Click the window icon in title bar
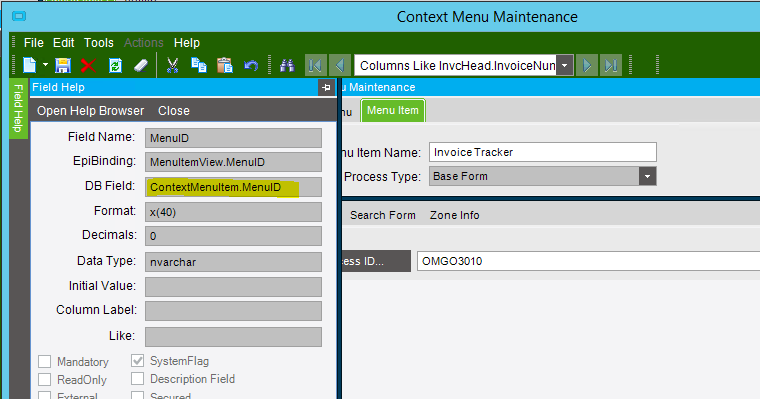760x399 pixels. point(19,16)
